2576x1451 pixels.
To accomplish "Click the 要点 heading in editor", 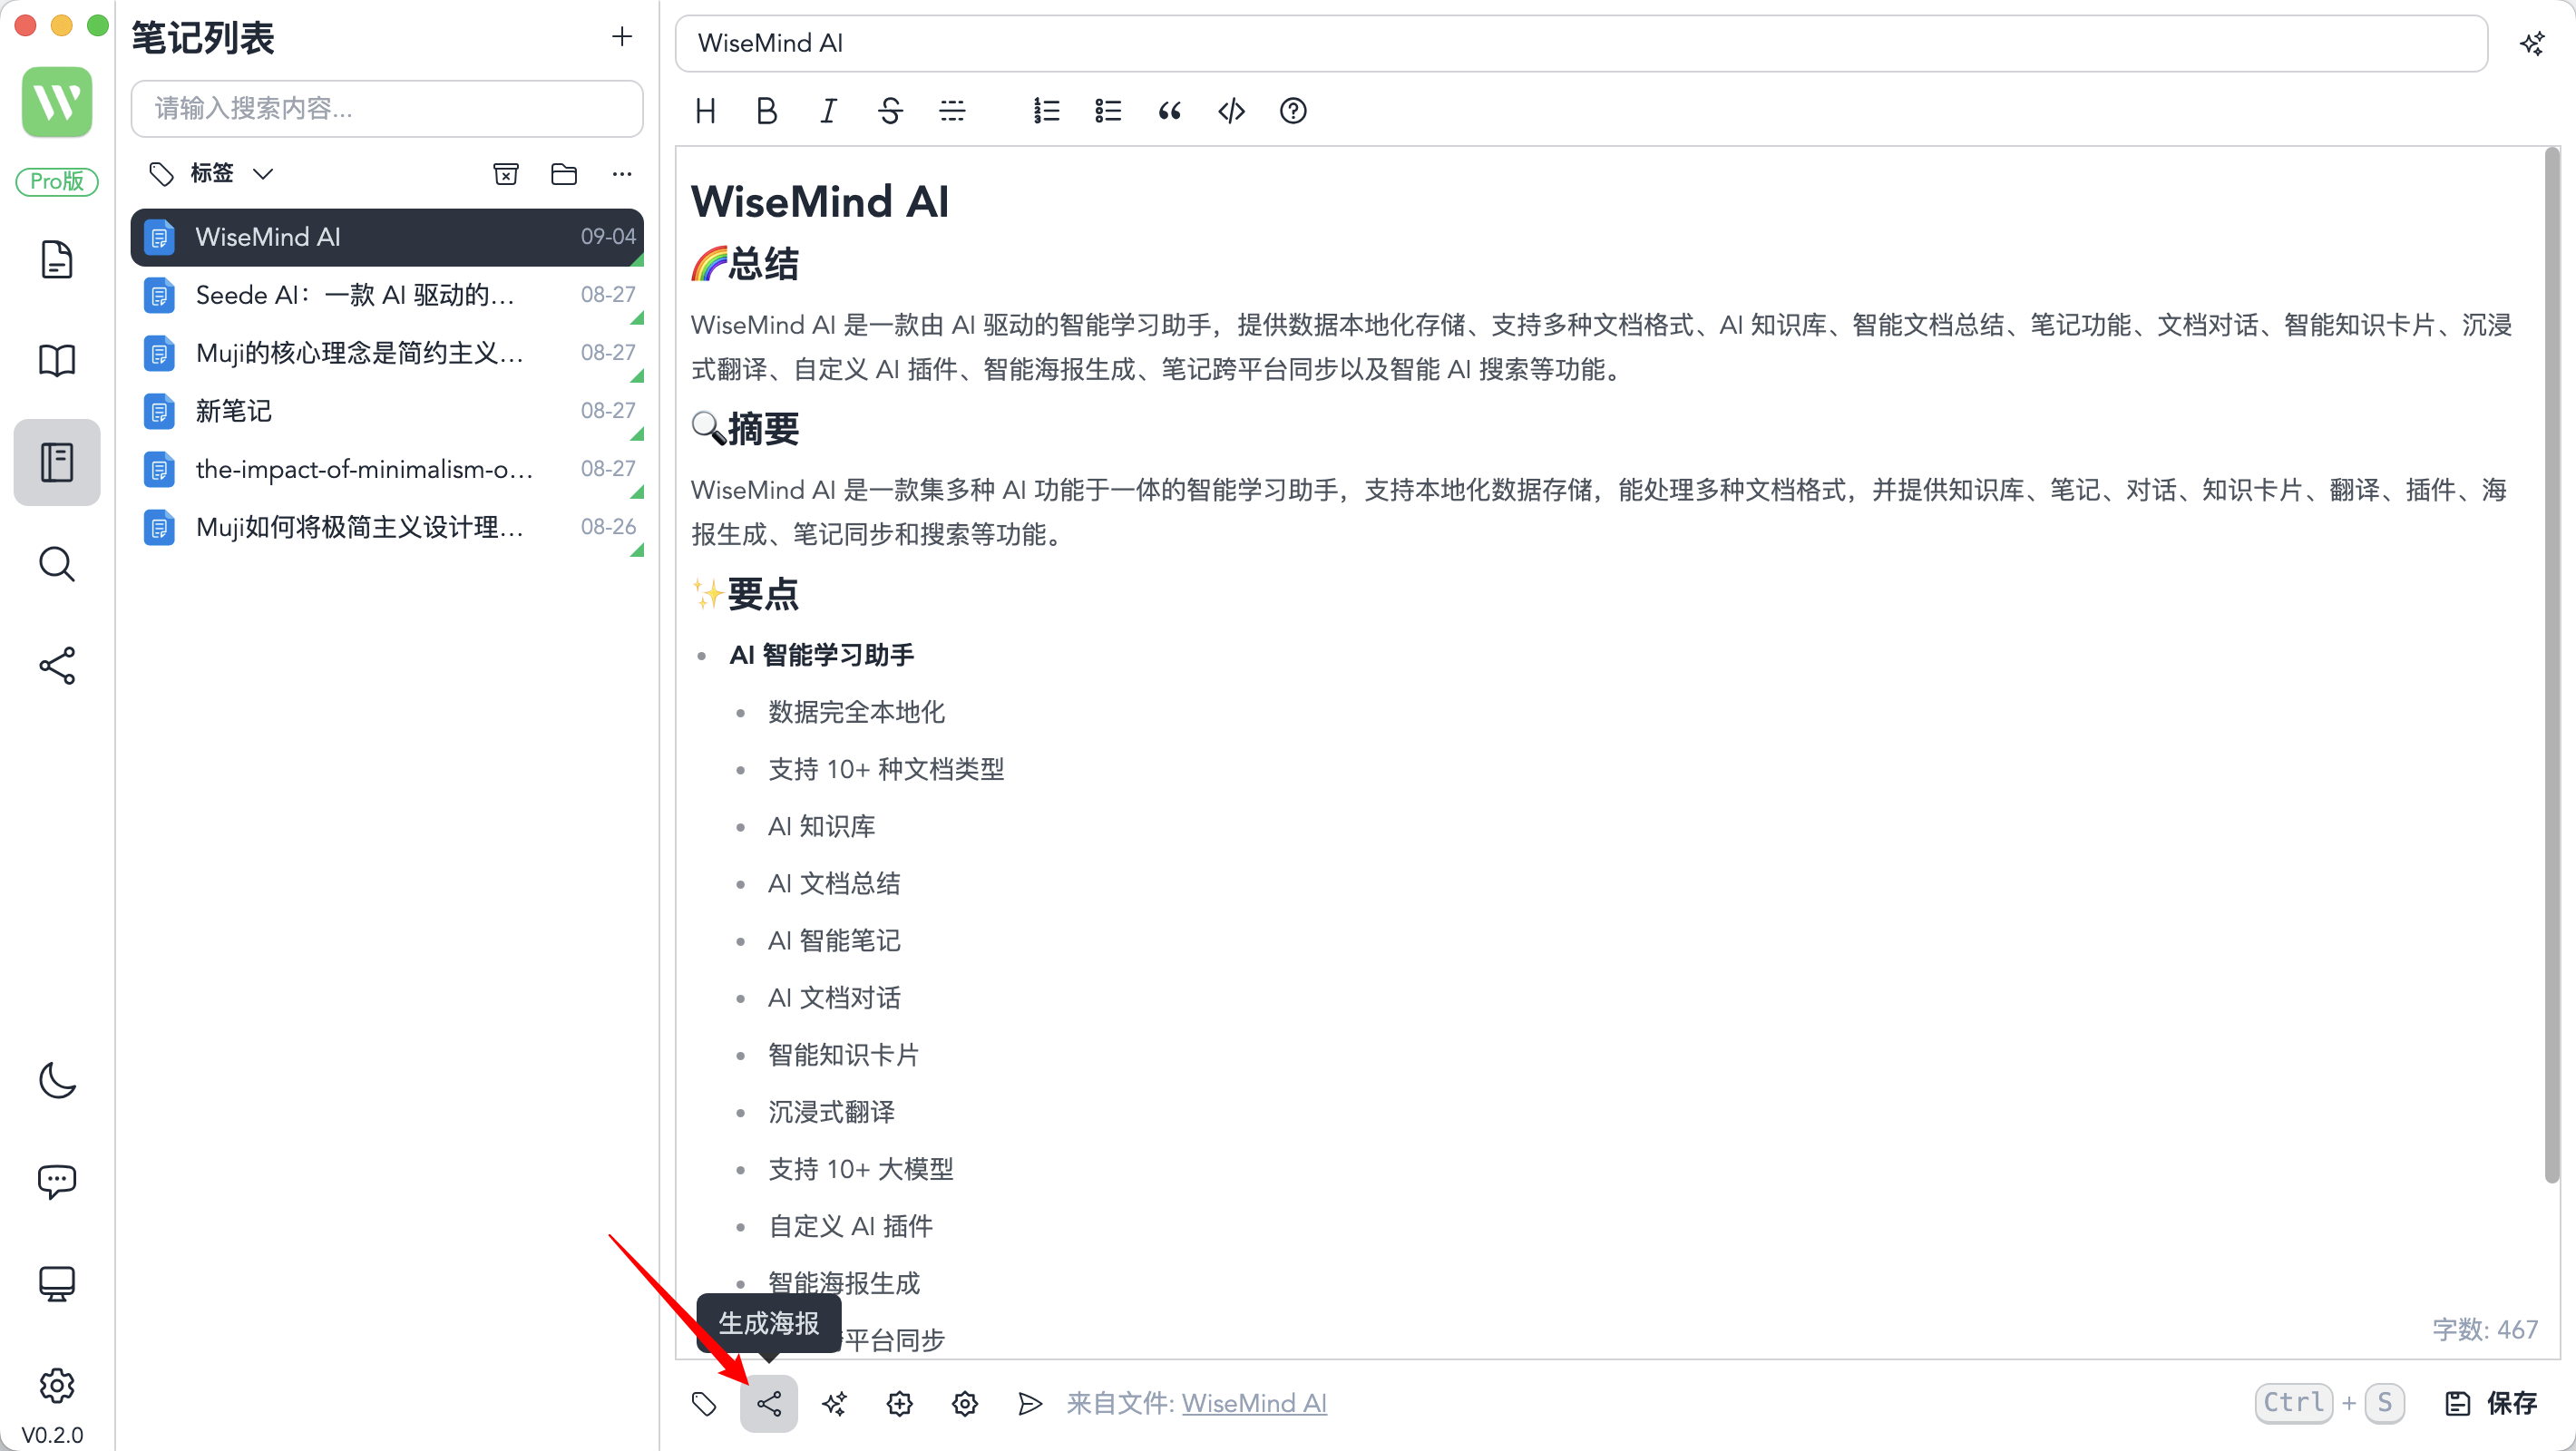I will tap(745, 594).
